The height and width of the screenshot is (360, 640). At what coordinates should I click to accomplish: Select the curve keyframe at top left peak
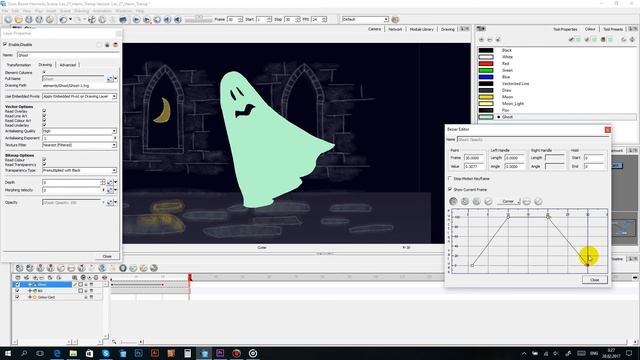pos(508,217)
